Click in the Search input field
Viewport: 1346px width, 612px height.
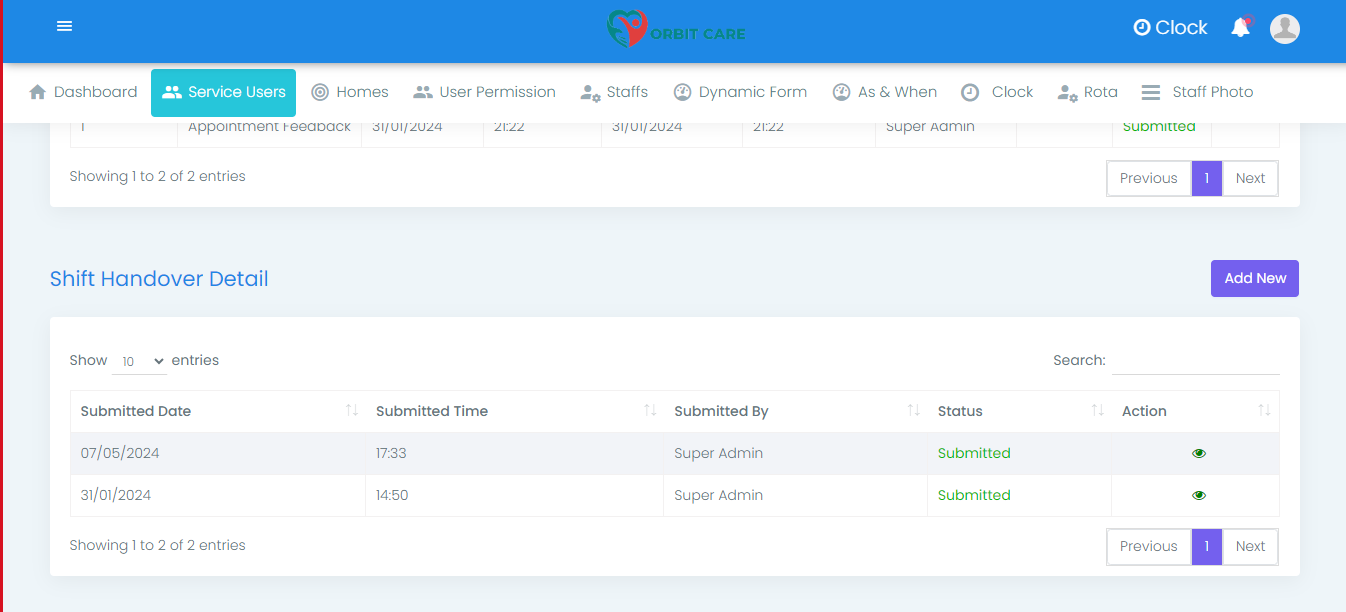click(x=1195, y=360)
